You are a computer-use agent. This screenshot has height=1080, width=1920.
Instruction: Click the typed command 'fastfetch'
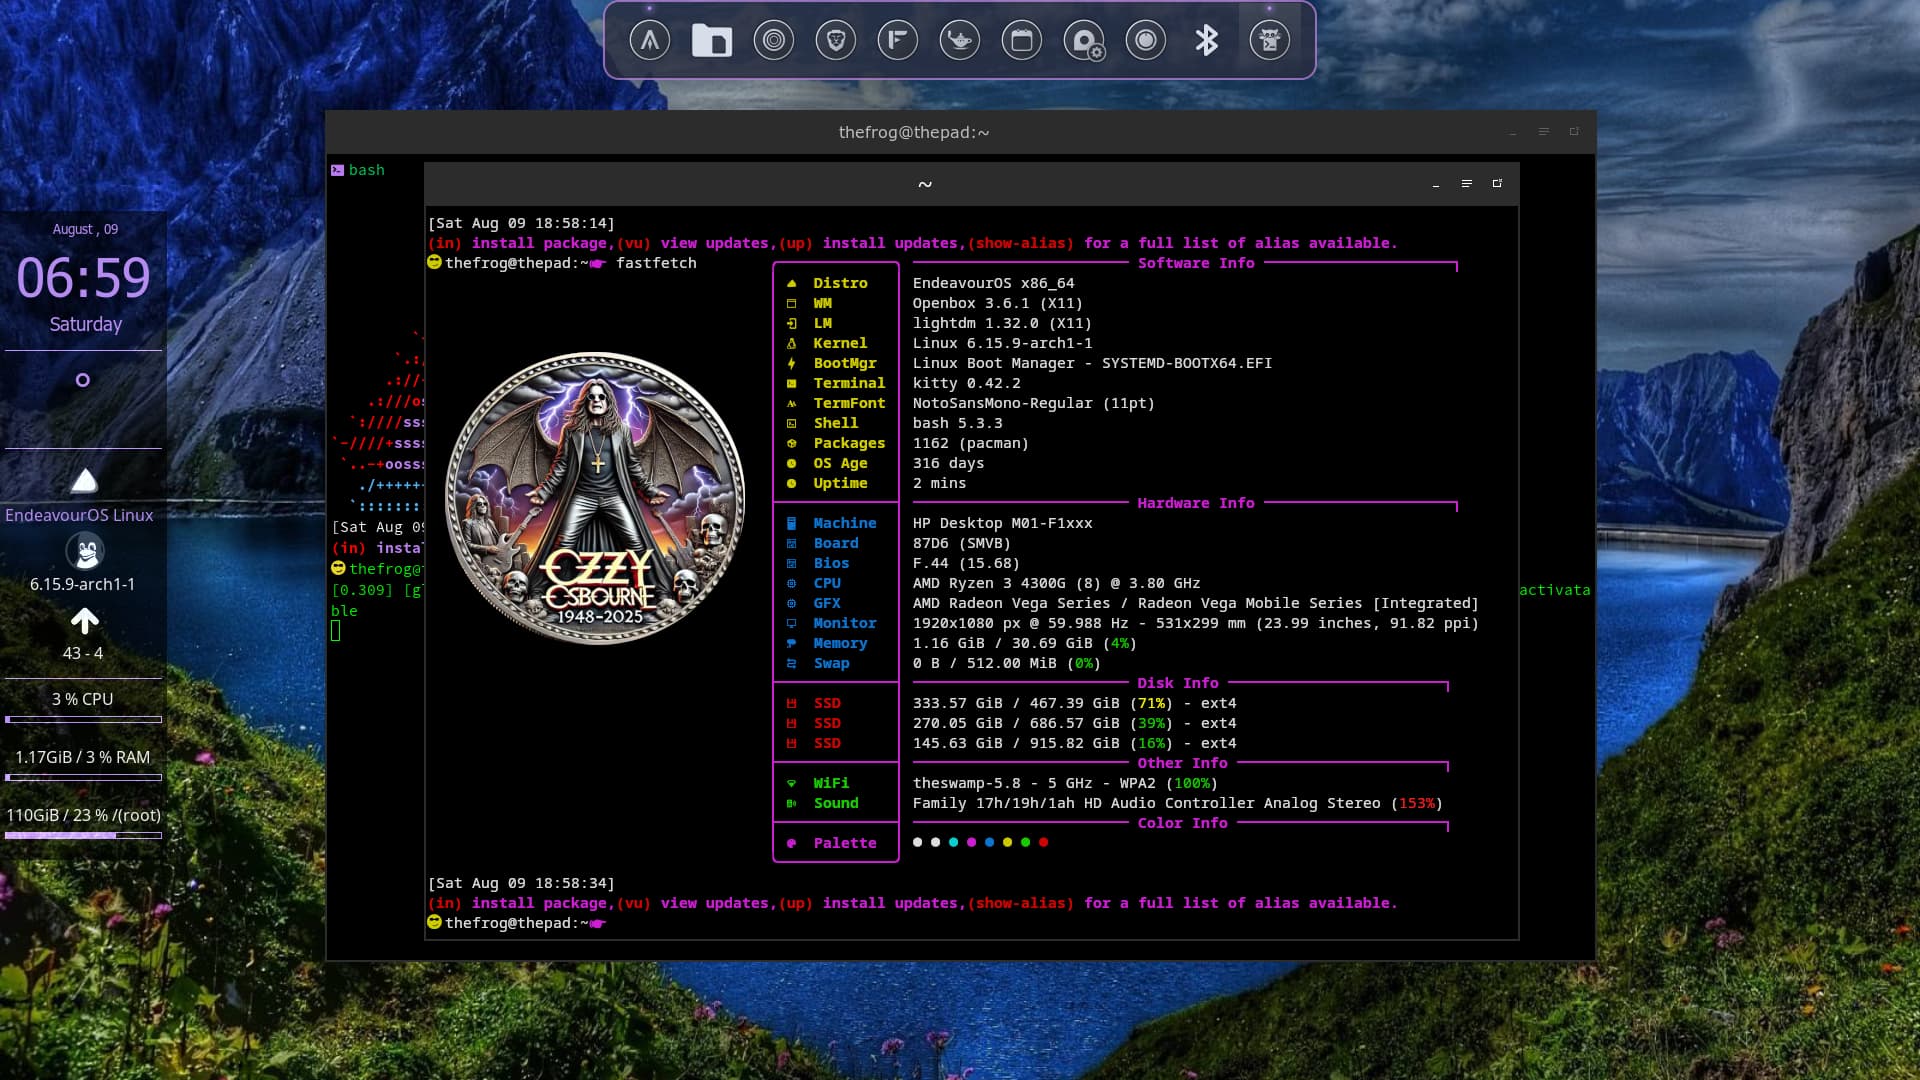(656, 263)
